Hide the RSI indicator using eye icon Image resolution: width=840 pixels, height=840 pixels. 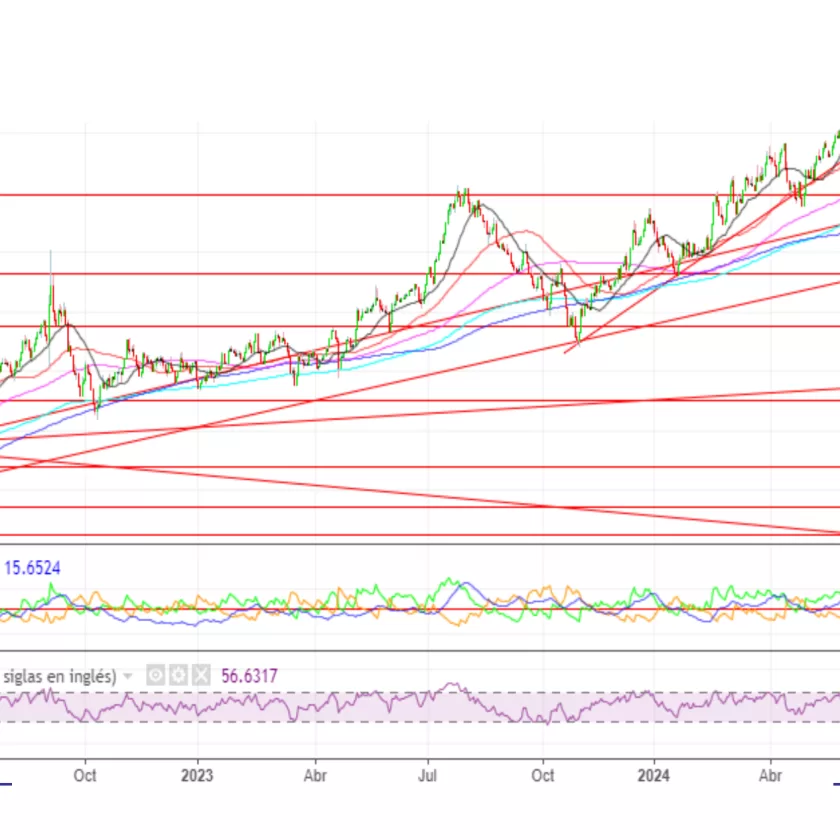coord(156,675)
